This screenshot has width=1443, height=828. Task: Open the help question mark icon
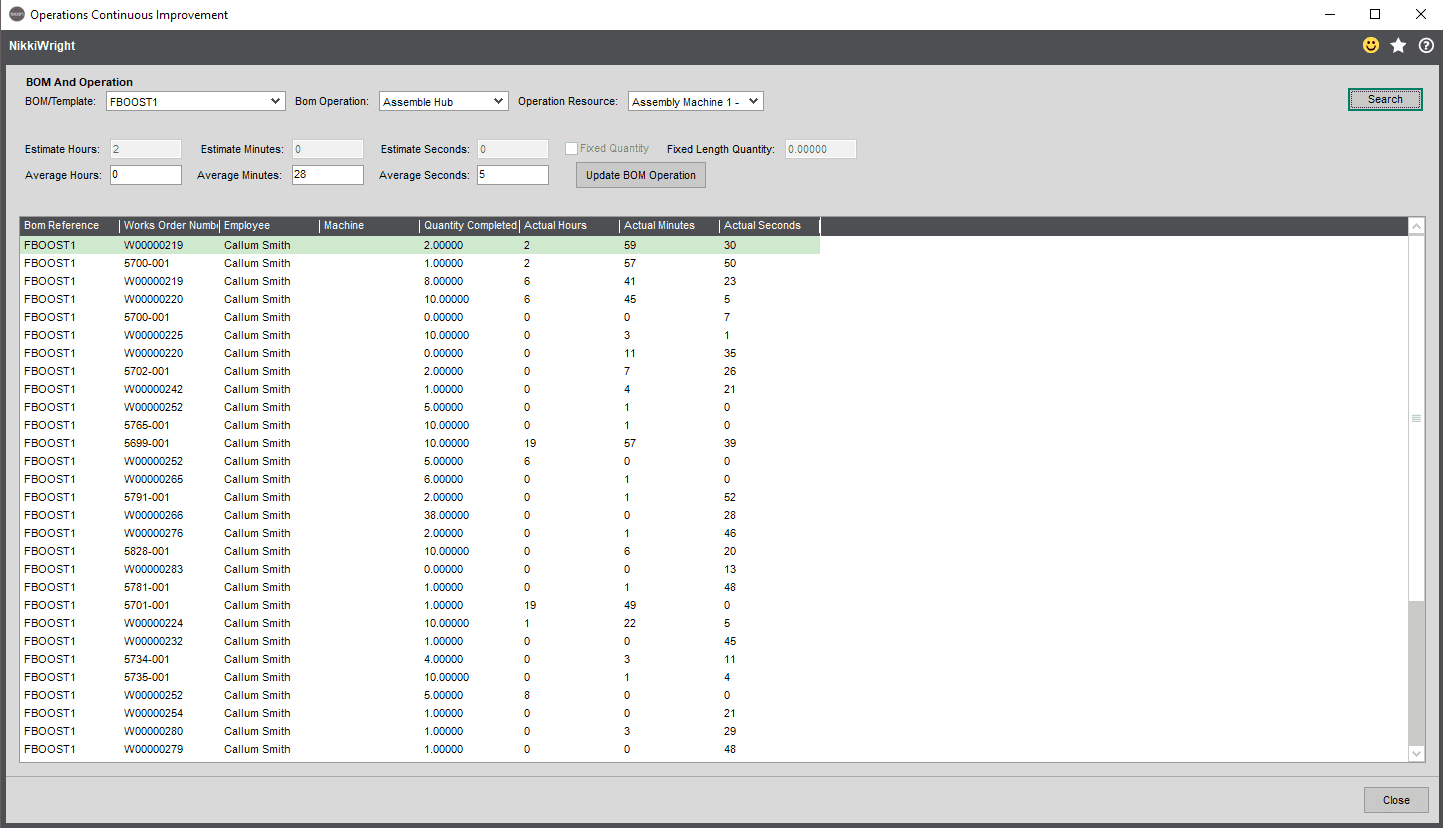(1426, 46)
